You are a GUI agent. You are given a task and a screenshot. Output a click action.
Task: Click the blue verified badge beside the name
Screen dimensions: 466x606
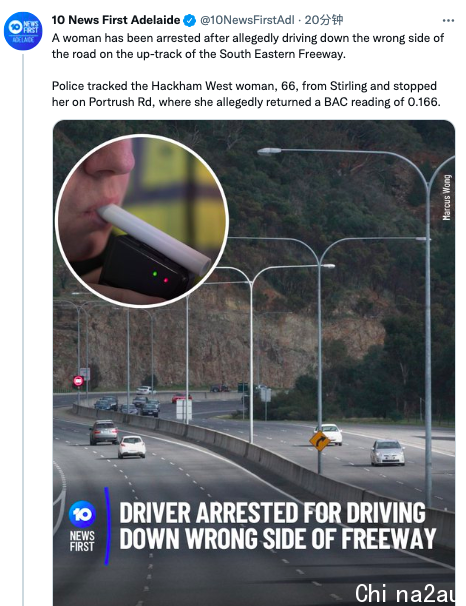(x=189, y=20)
